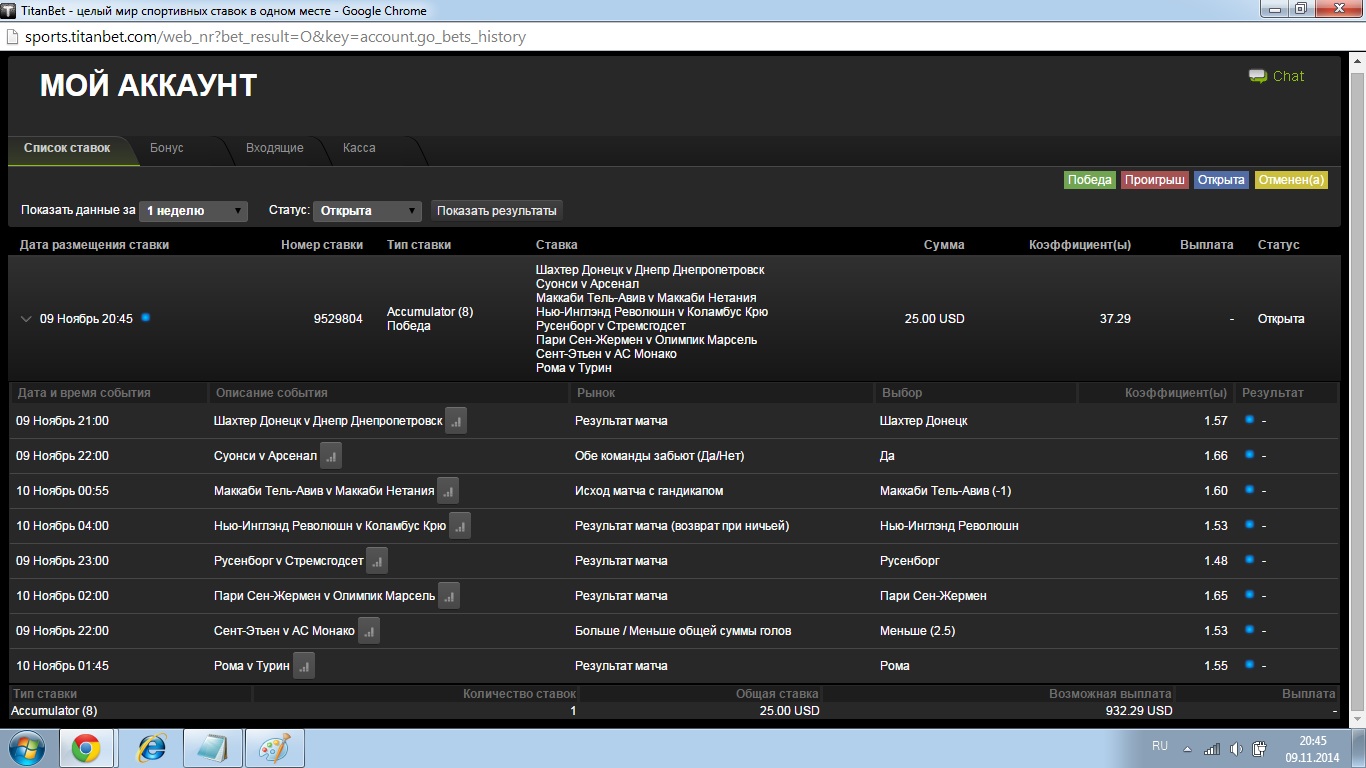Click the red Проигрыш legend swatch
The width and height of the screenshot is (1366, 768).
click(x=1154, y=180)
